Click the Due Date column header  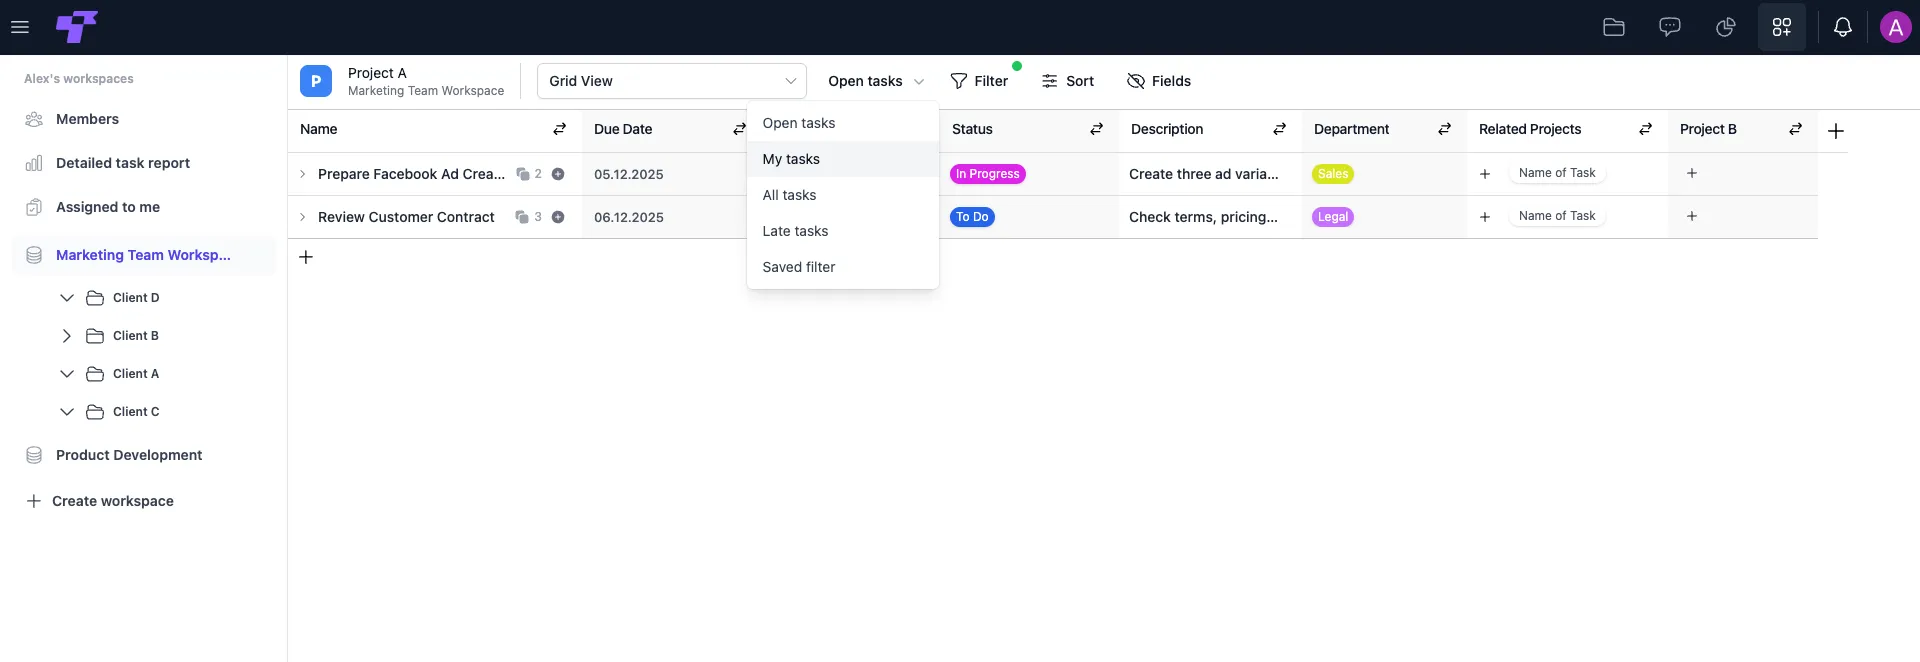pyautogui.click(x=623, y=129)
